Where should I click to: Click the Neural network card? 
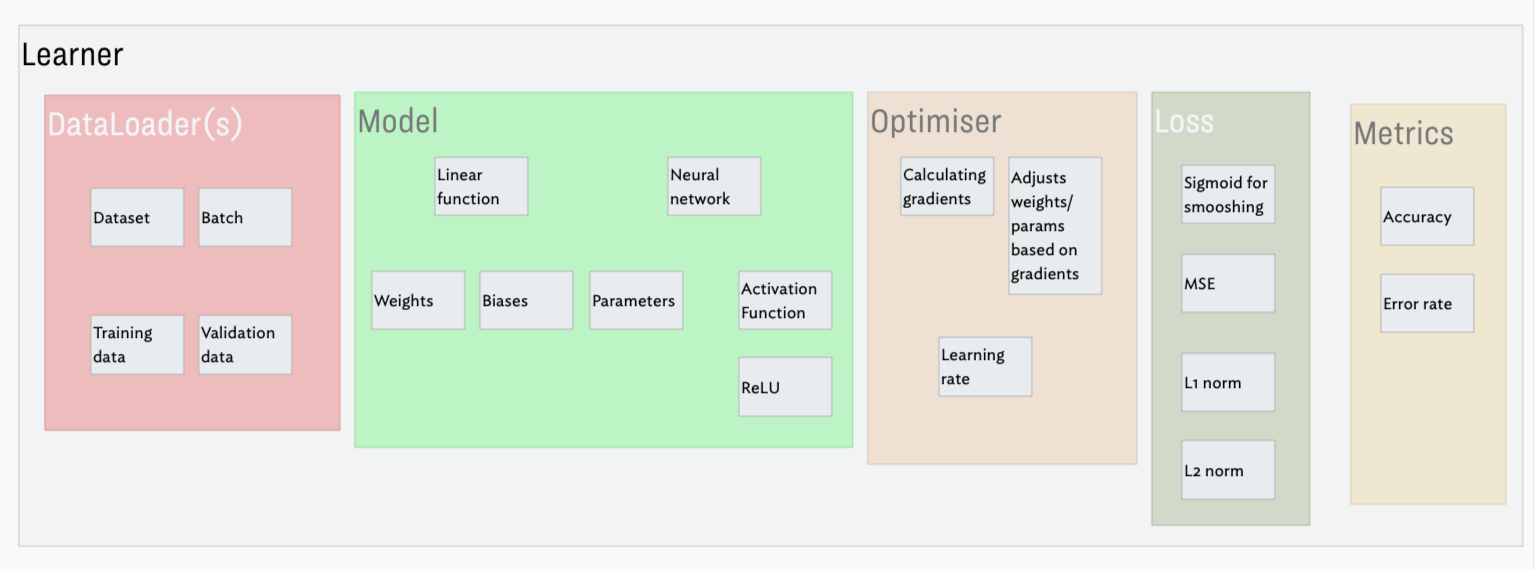[714, 186]
